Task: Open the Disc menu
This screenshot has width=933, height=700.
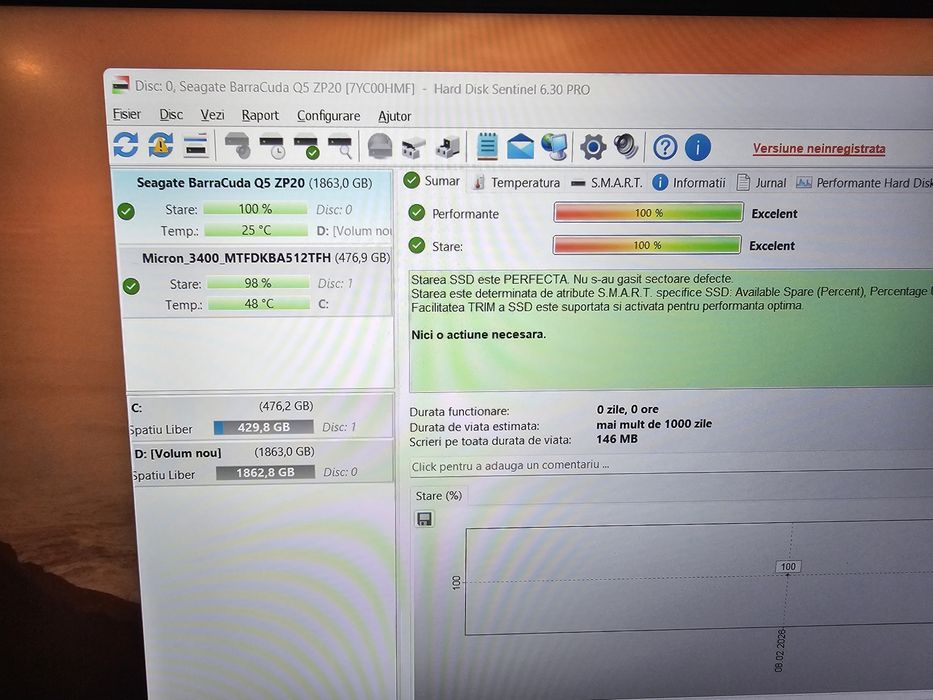Action: coord(171,114)
